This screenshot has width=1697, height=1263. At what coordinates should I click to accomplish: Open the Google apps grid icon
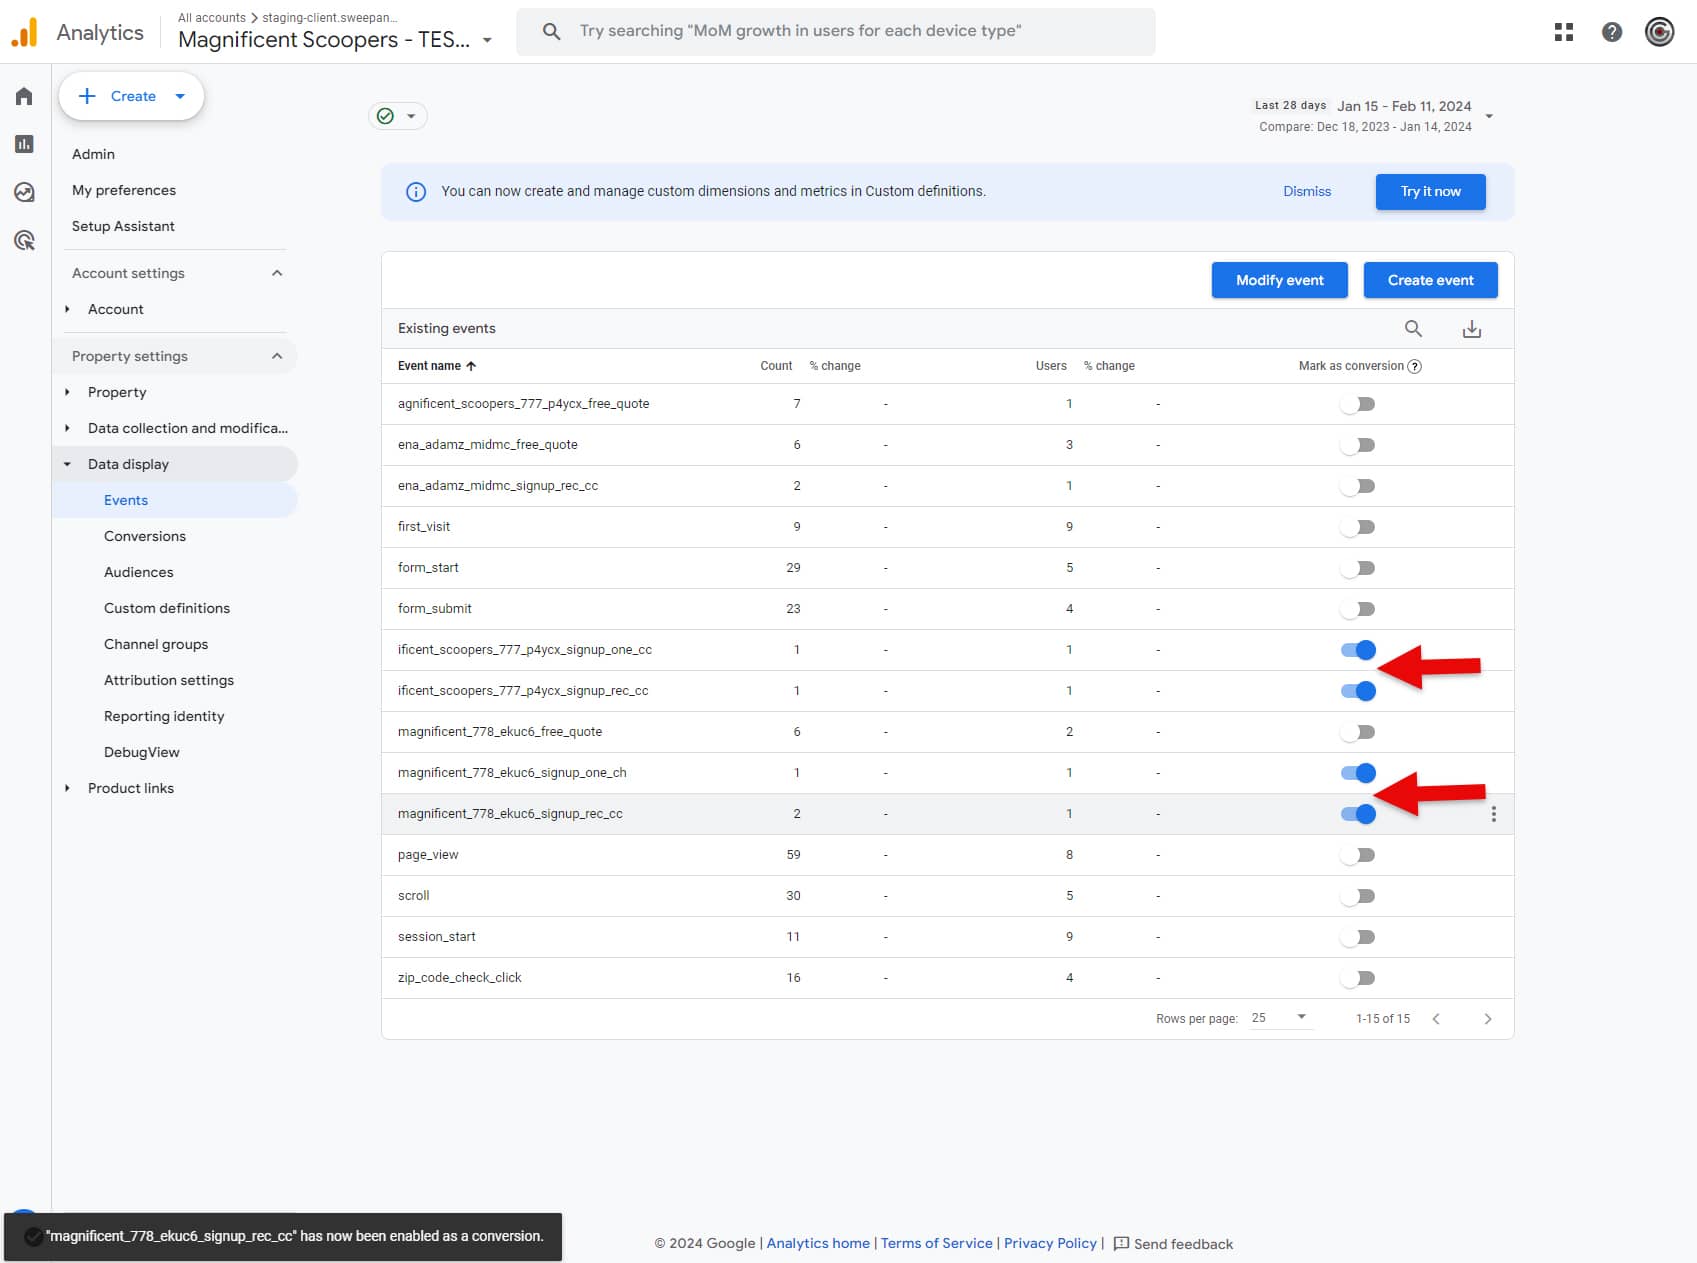[1563, 32]
